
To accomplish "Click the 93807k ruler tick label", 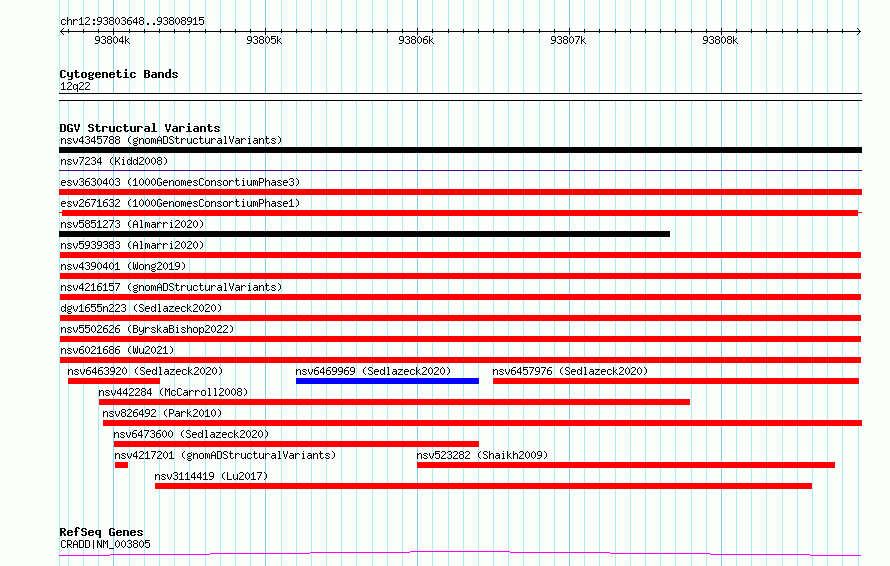I will pyautogui.click(x=568, y=40).
